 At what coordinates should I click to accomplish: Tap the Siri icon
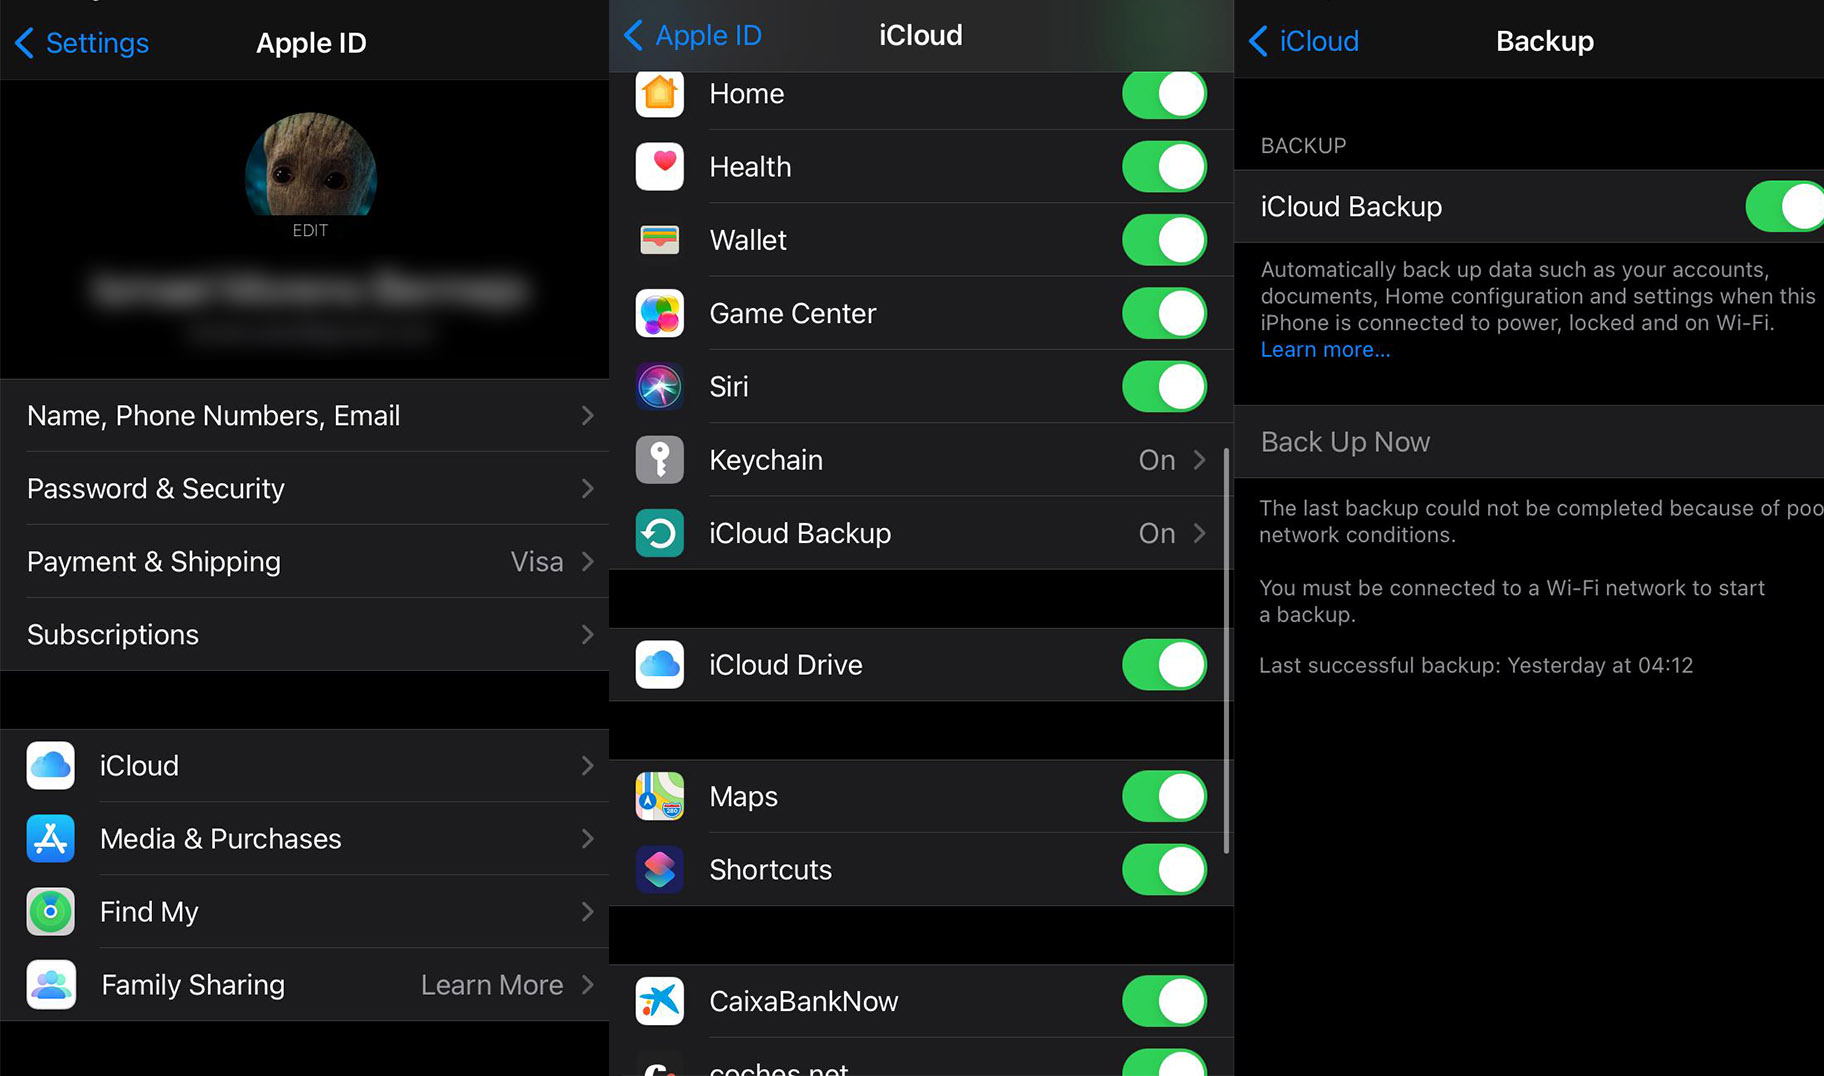click(660, 386)
